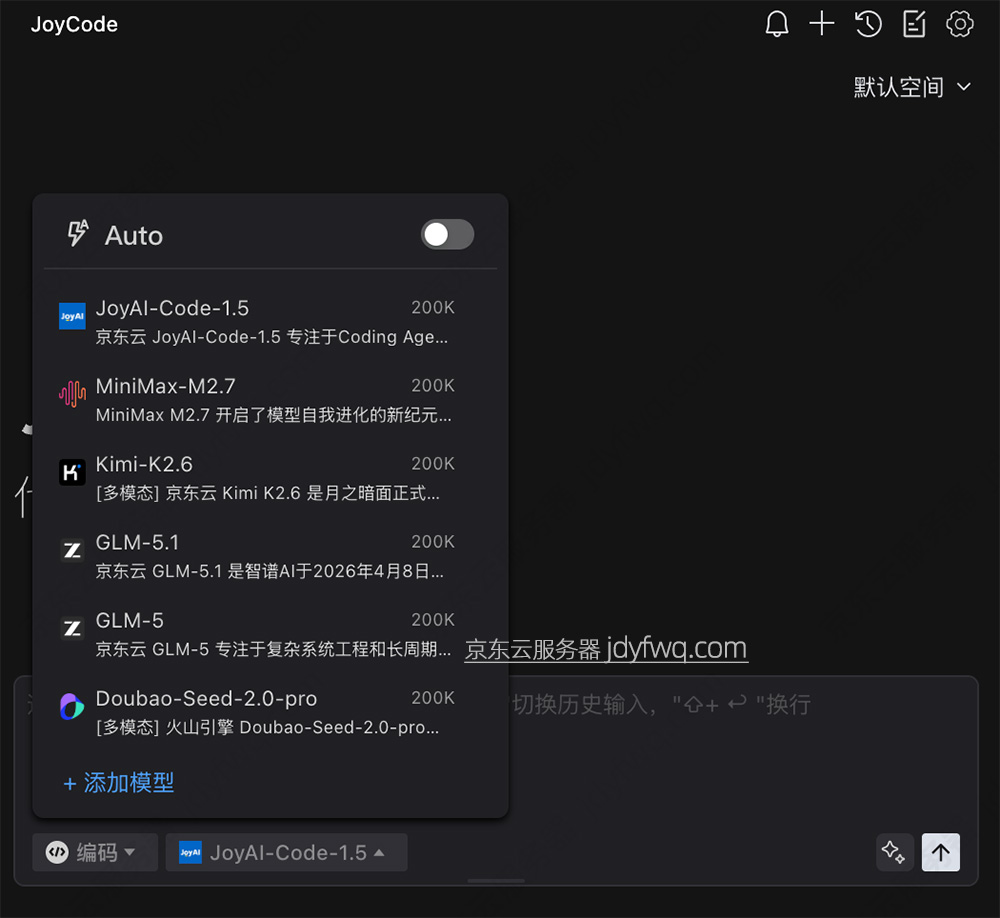Click the JoyAI logo in model list
The width and height of the screenshot is (1000, 918).
(x=72, y=316)
